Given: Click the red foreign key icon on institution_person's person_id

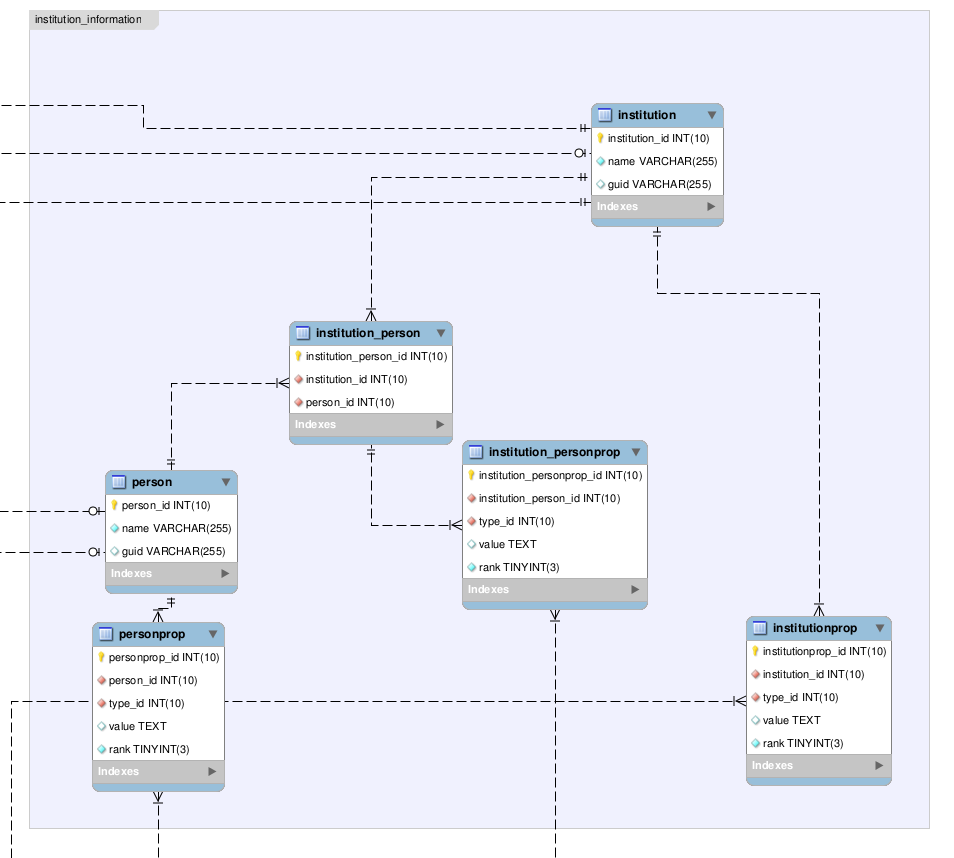Looking at the screenshot, I should pos(300,402).
